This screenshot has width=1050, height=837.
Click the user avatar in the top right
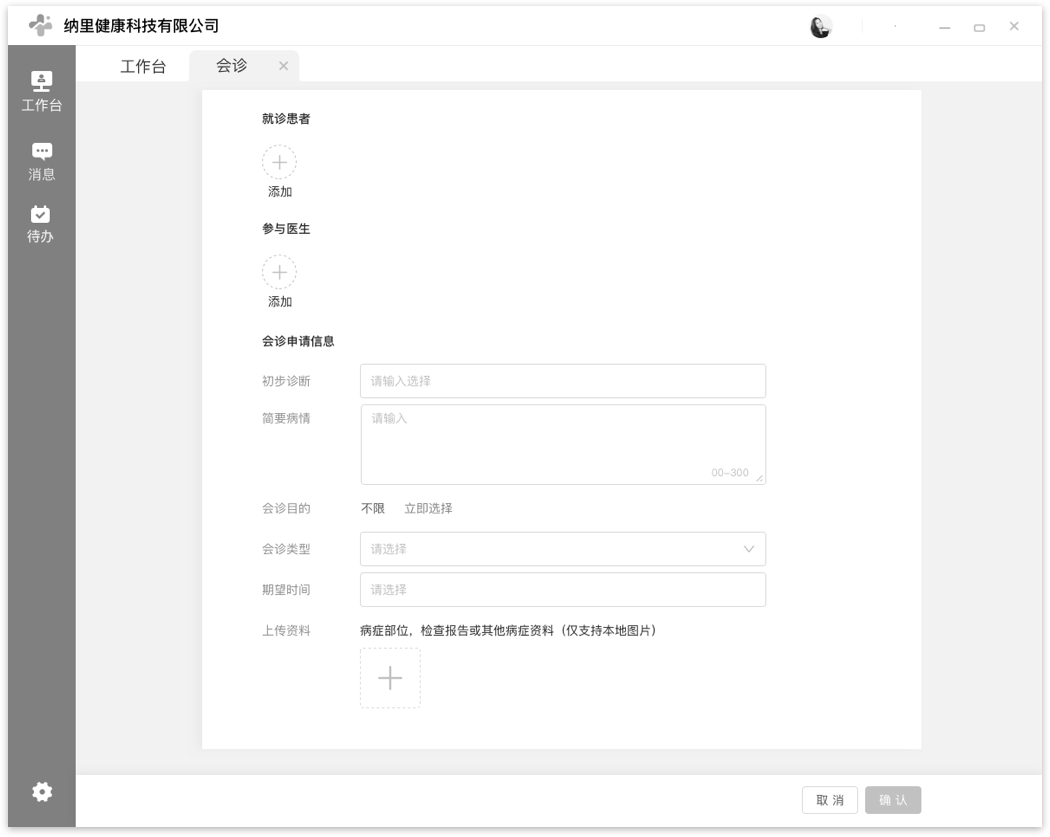[821, 26]
